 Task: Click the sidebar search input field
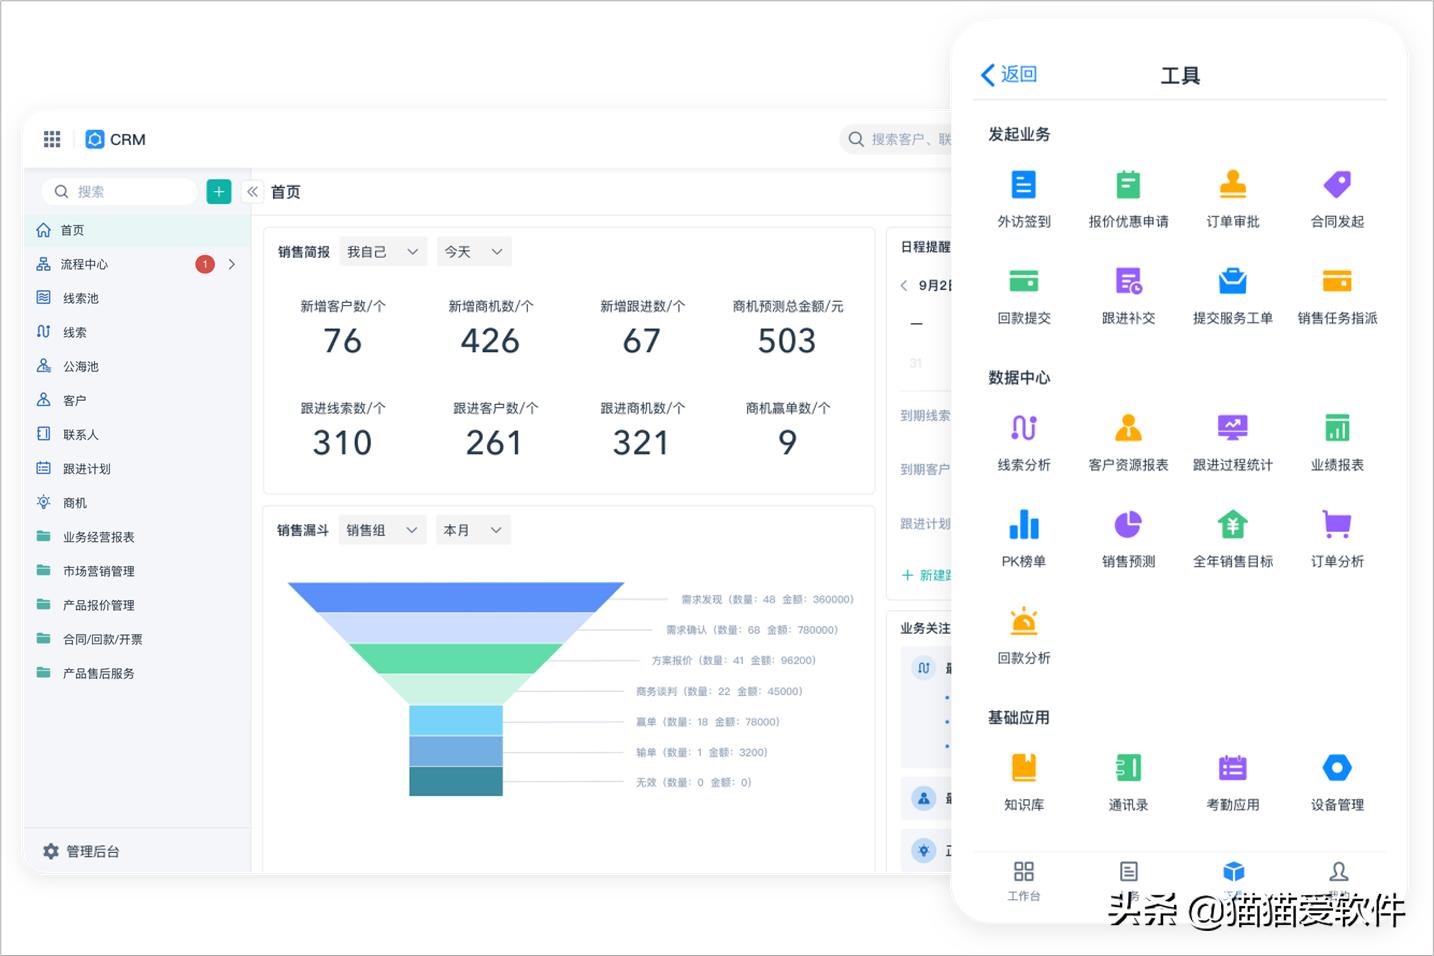point(120,191)
